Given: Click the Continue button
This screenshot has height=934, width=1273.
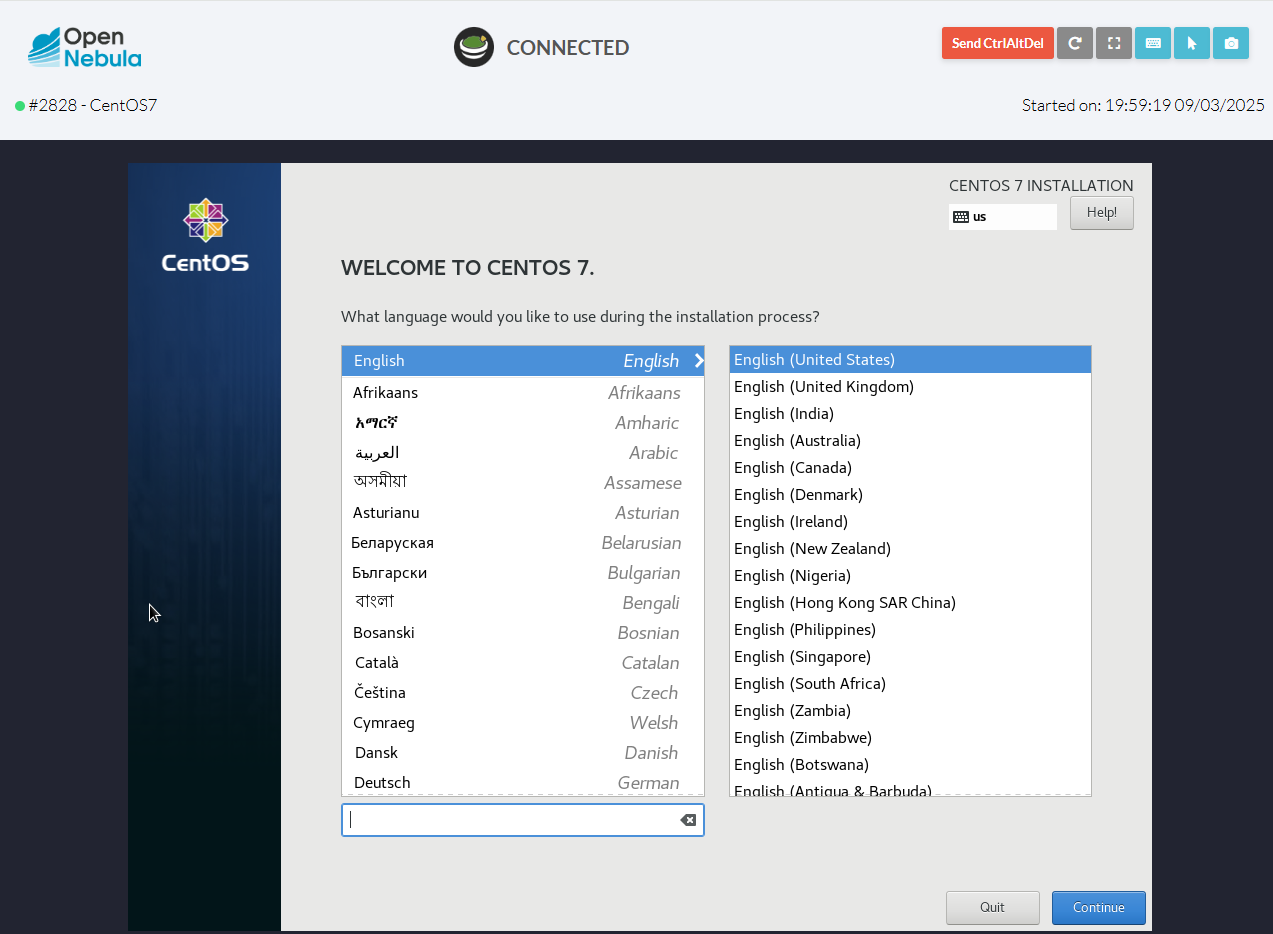Looking at the screenshot, I should click(x=1099, y=908).
